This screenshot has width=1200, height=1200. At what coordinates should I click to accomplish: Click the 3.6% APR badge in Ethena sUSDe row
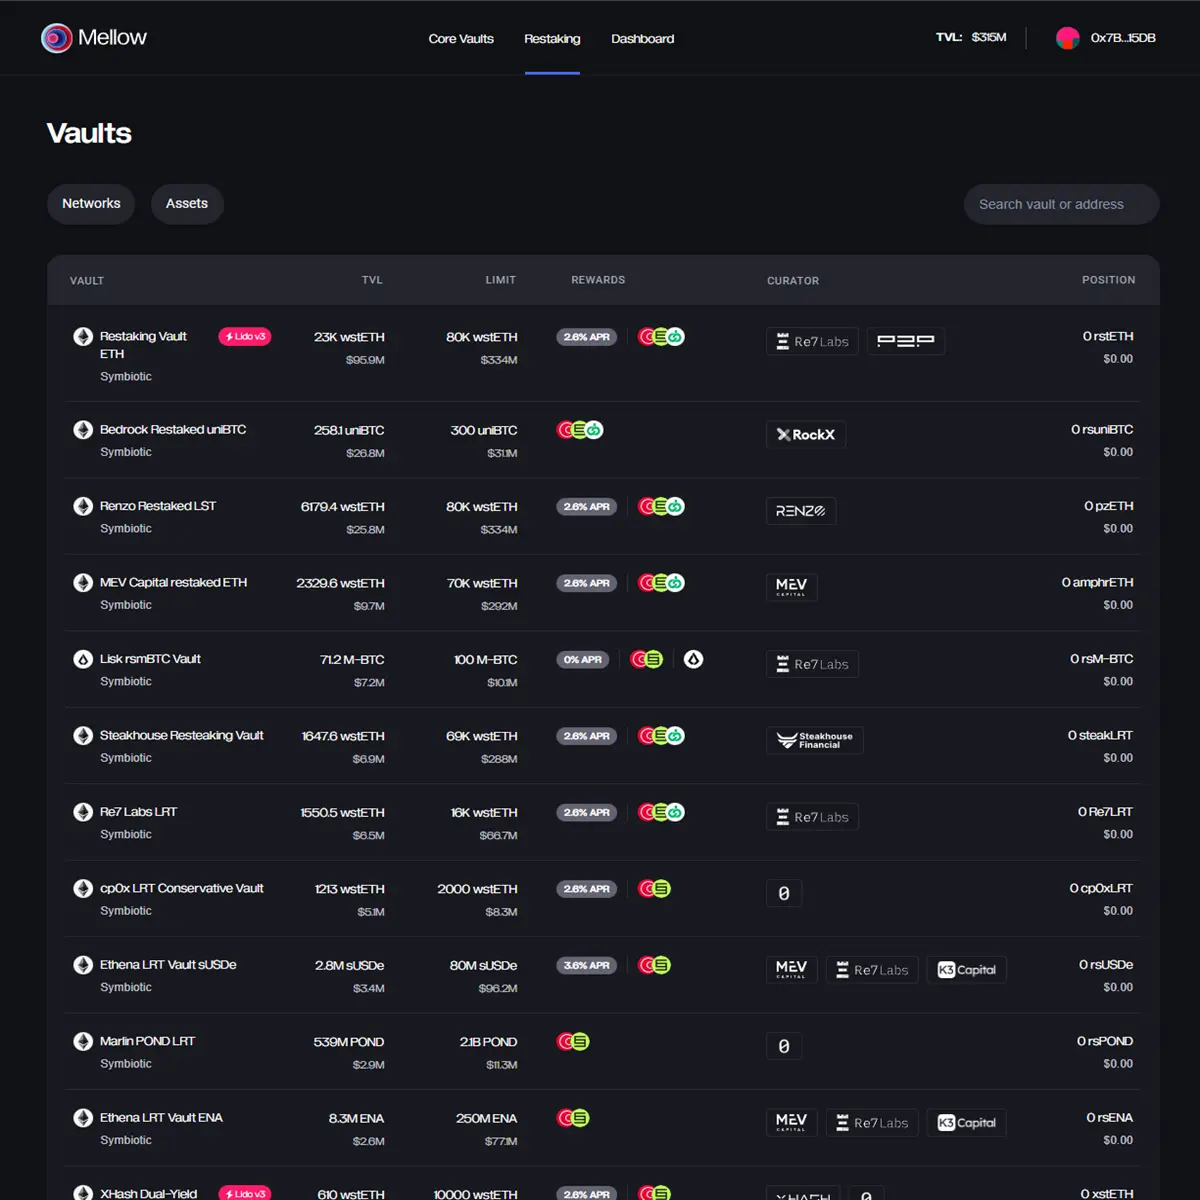click(x=587, y=966)
